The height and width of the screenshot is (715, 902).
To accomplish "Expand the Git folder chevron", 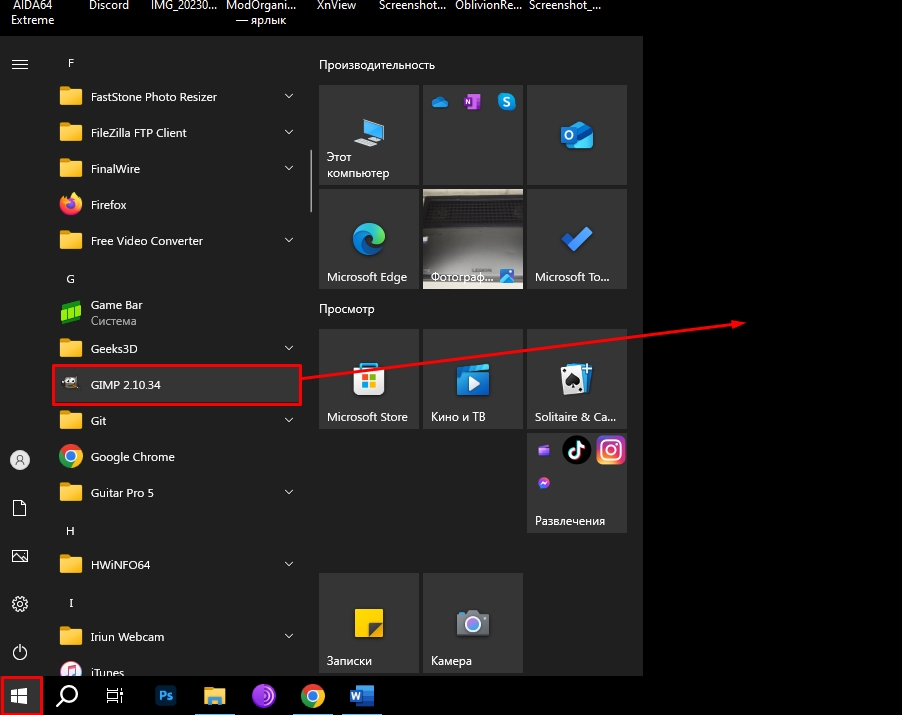I will (289, 420).
